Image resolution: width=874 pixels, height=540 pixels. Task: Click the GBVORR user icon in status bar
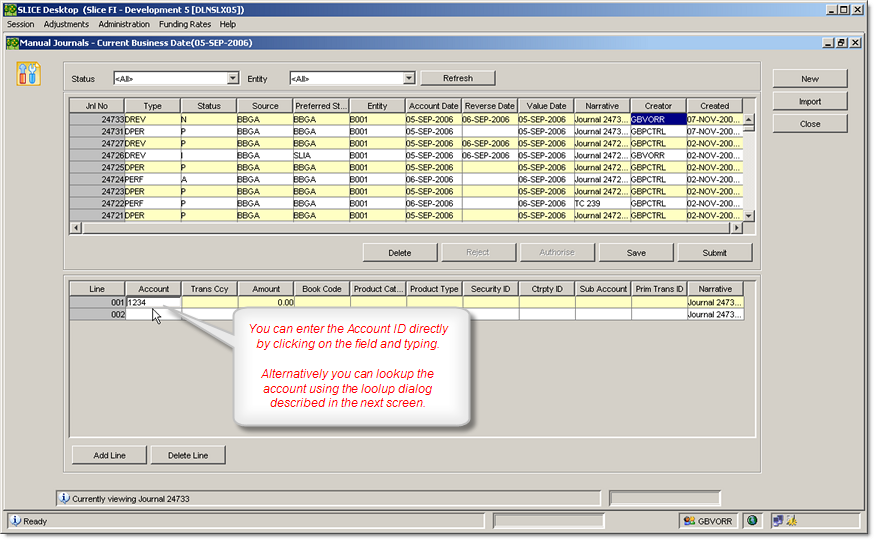[x=689, y=520]
